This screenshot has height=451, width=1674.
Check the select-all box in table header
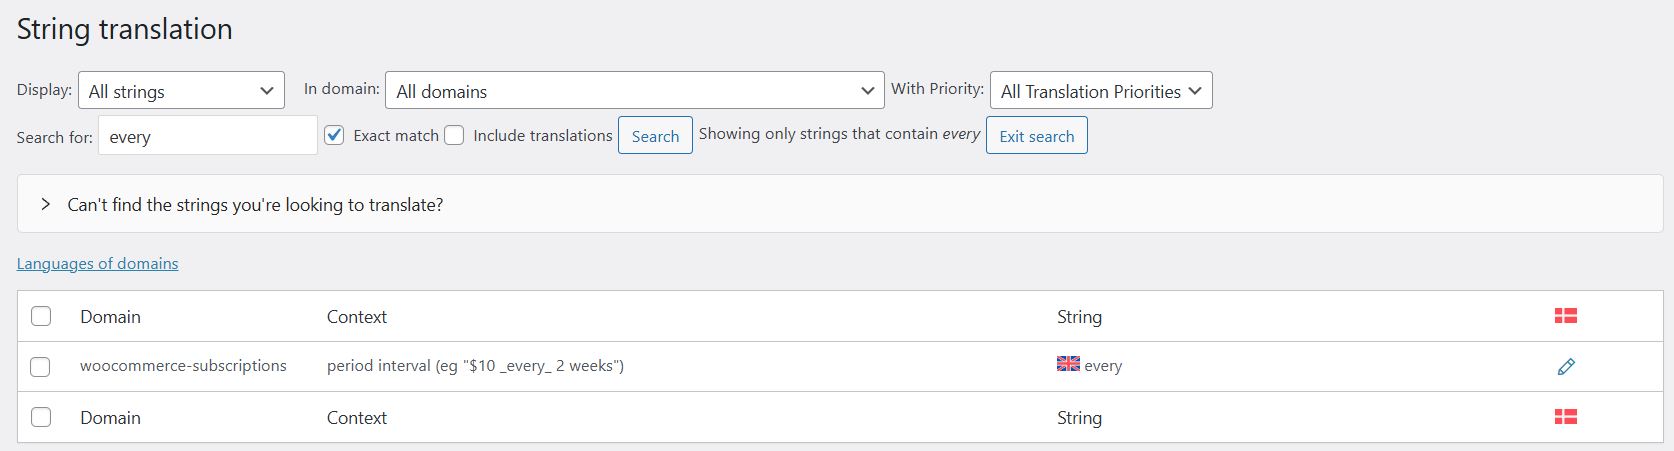tap(40, 316)
